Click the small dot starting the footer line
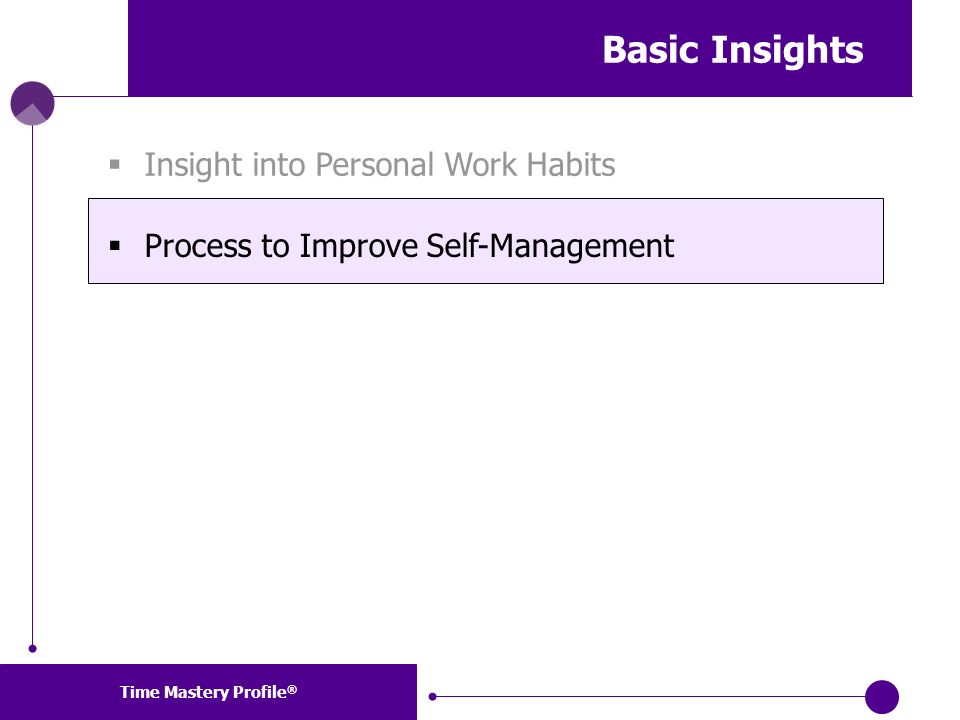 (x=432, y=696)
